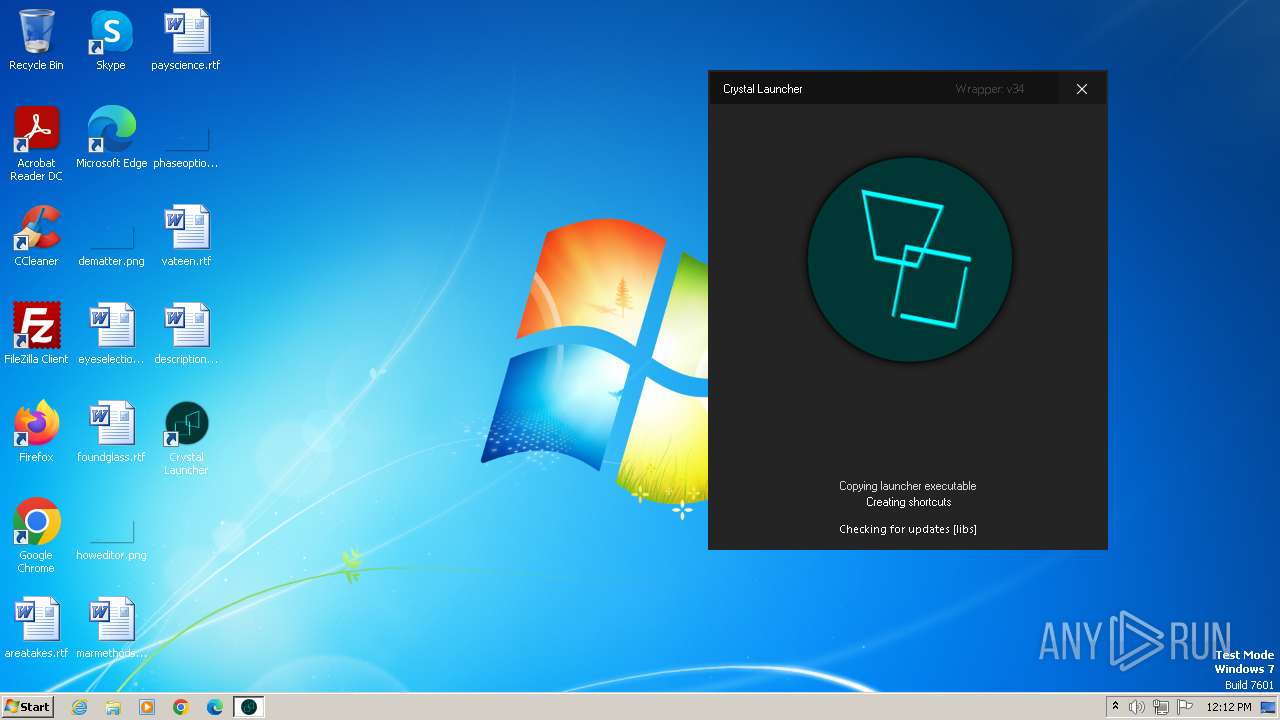Viewport: 1280px width, 720px height.
Task: Launch FileZilla Client shortcut
Action: click(36, 334)
